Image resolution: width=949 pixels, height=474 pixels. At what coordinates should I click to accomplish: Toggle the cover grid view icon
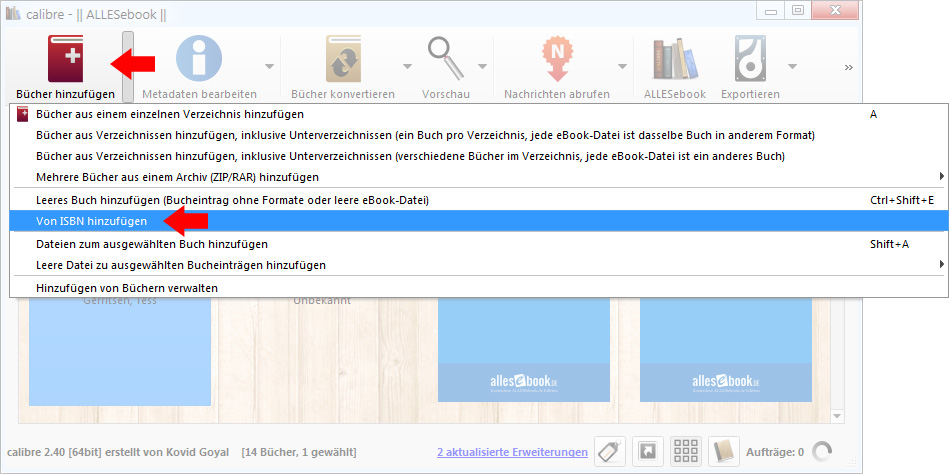point(686,451)
